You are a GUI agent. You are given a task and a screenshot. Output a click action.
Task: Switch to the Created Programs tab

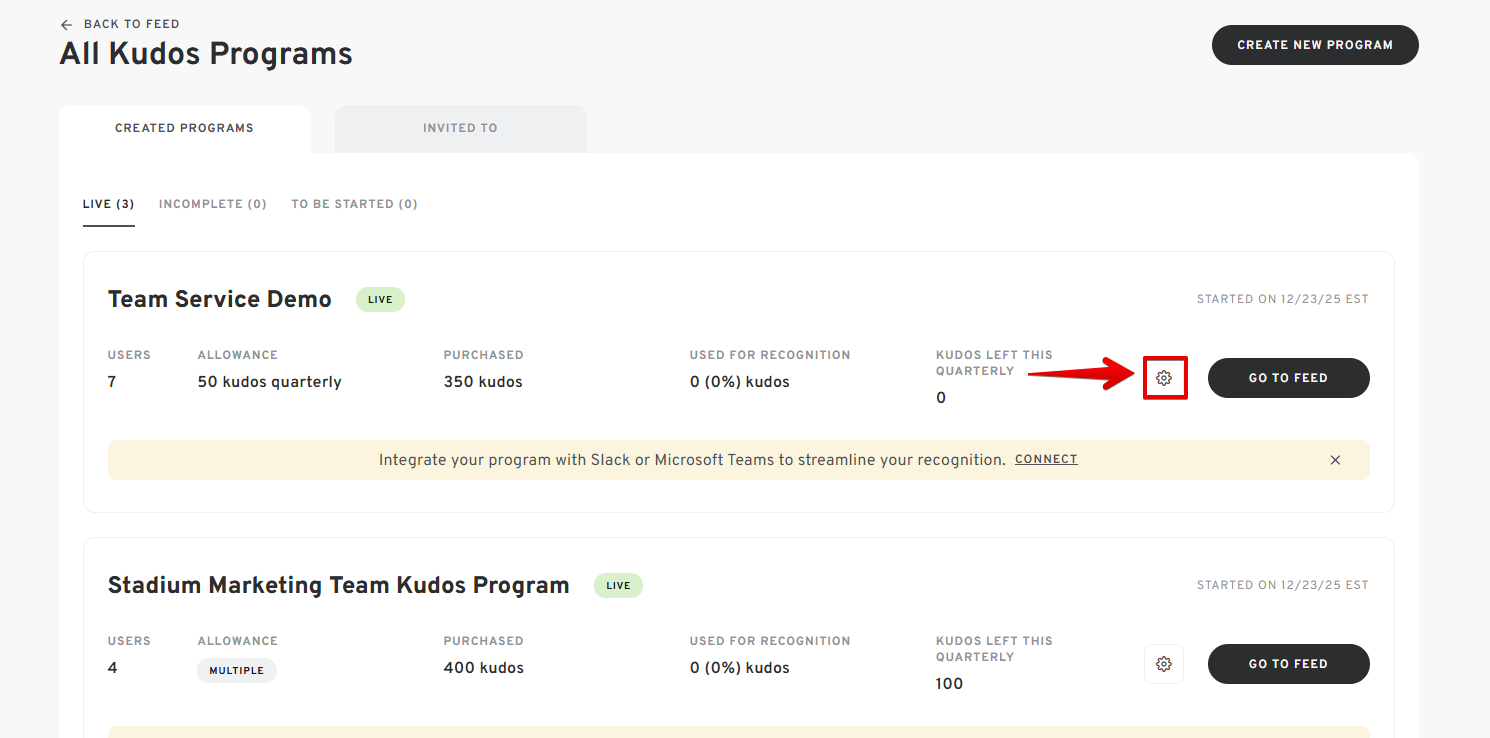tap(184, 128)
